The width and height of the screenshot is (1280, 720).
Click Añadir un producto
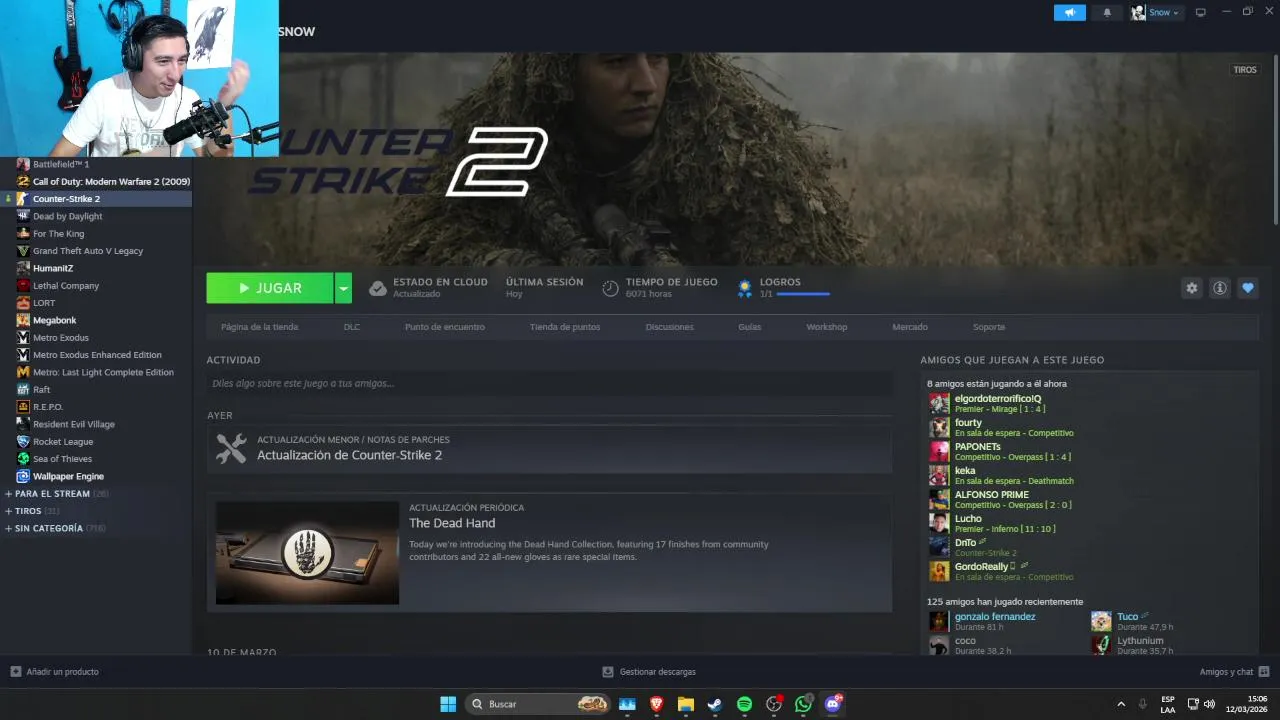[x=54, y=672]
